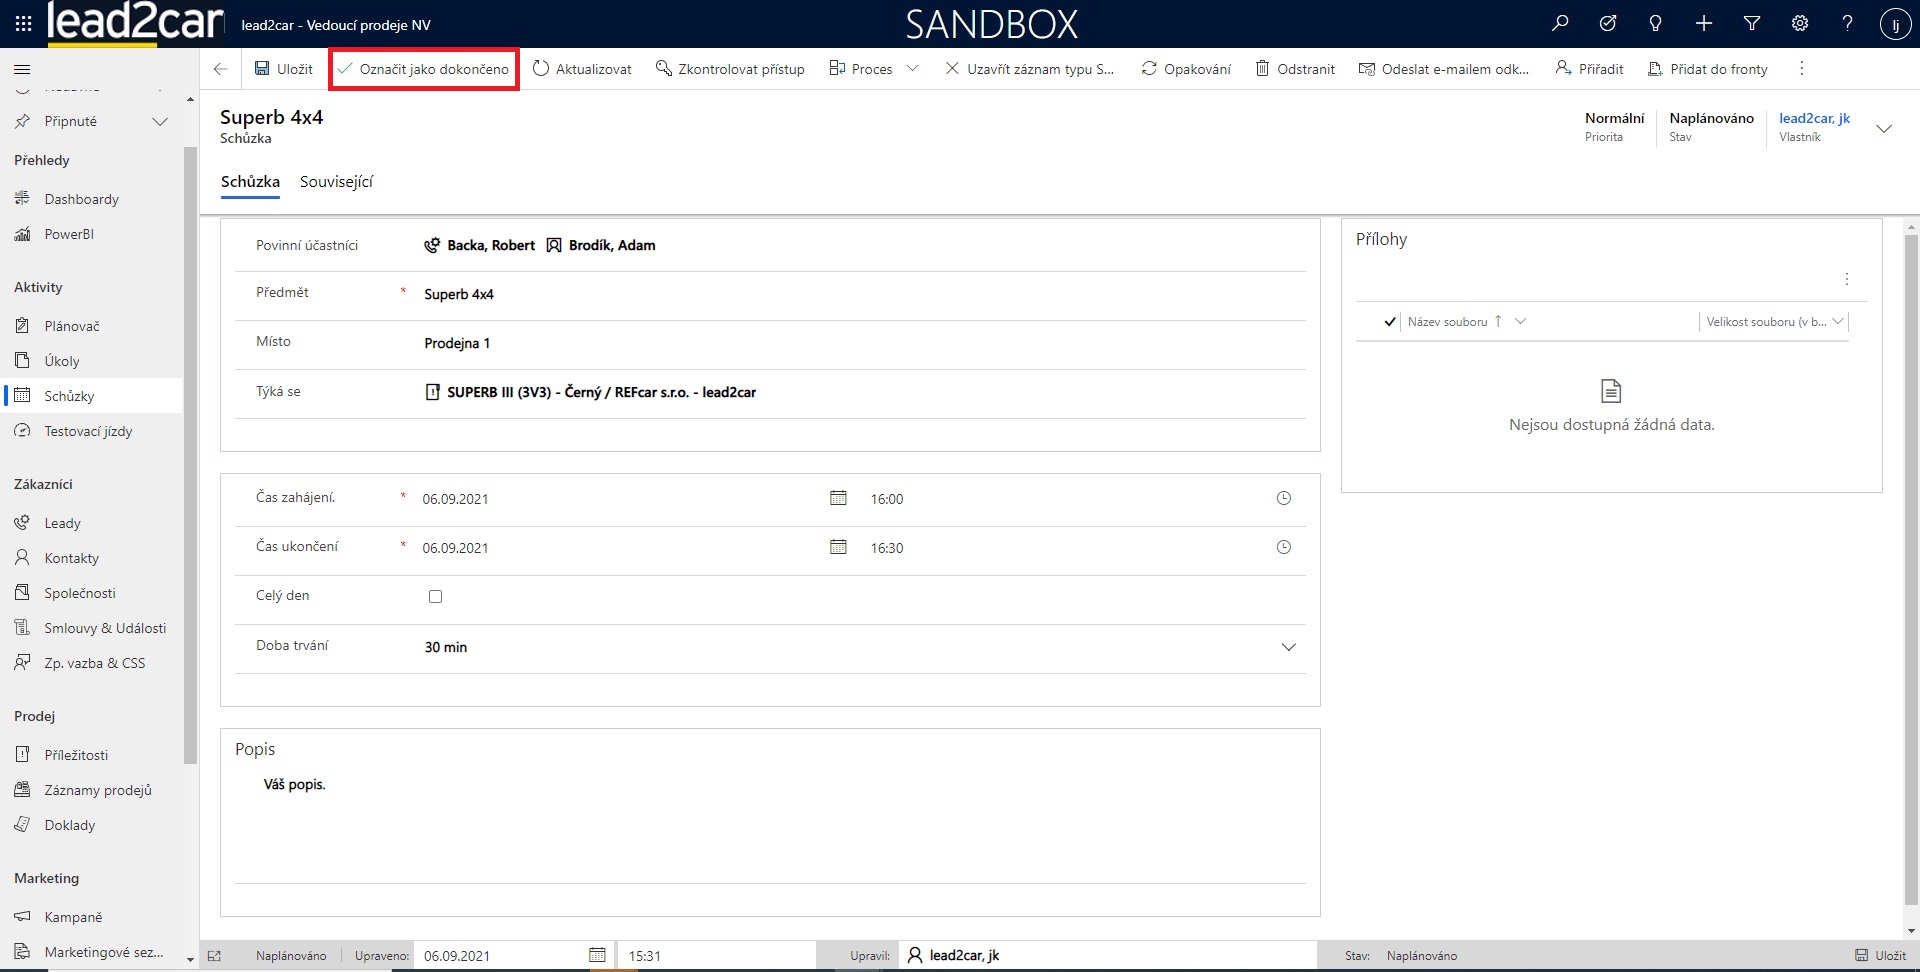Open Testovací jízdy in the sidebar
The width and height of the screenshot is (1920, 972).
click(x=88, y=431)
